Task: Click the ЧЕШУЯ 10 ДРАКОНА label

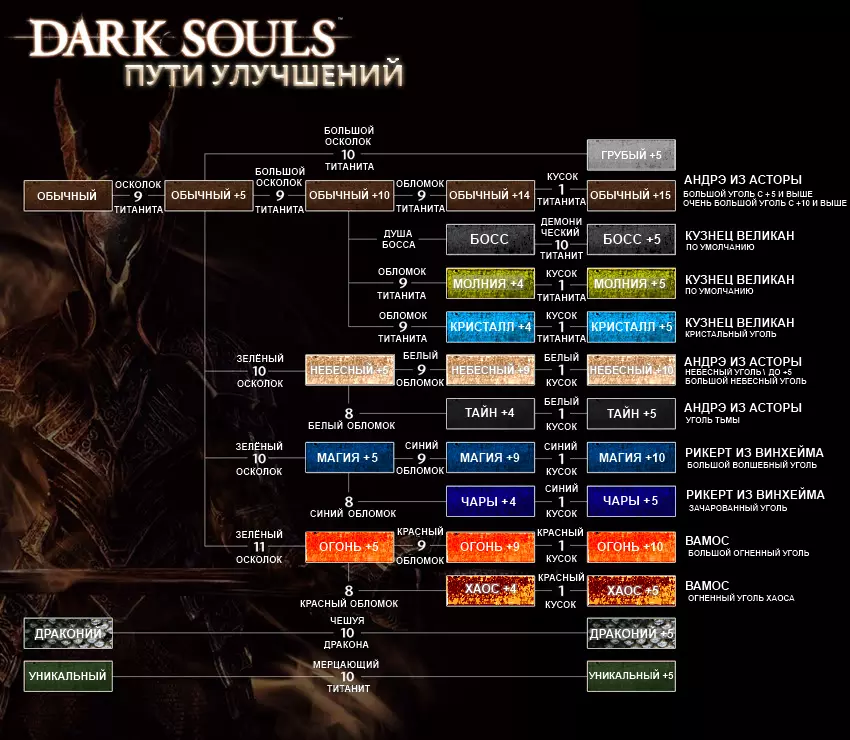Action: 347,633
